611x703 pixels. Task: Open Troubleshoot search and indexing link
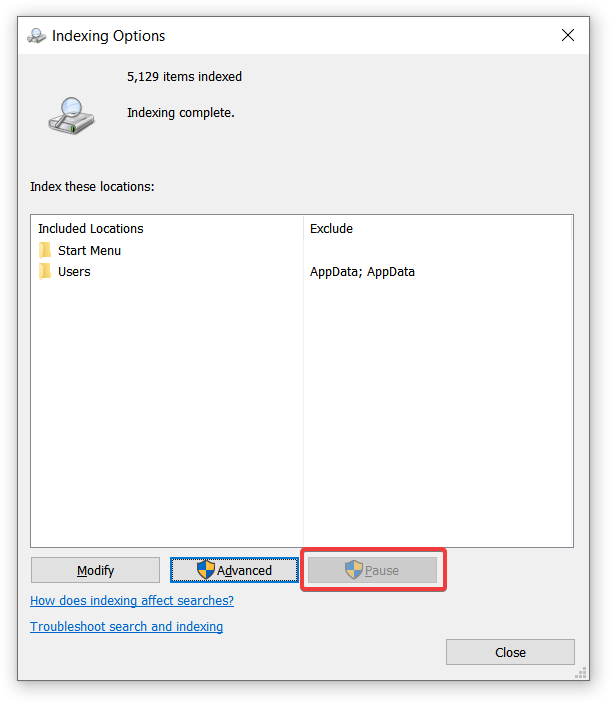tap(126, 627)
